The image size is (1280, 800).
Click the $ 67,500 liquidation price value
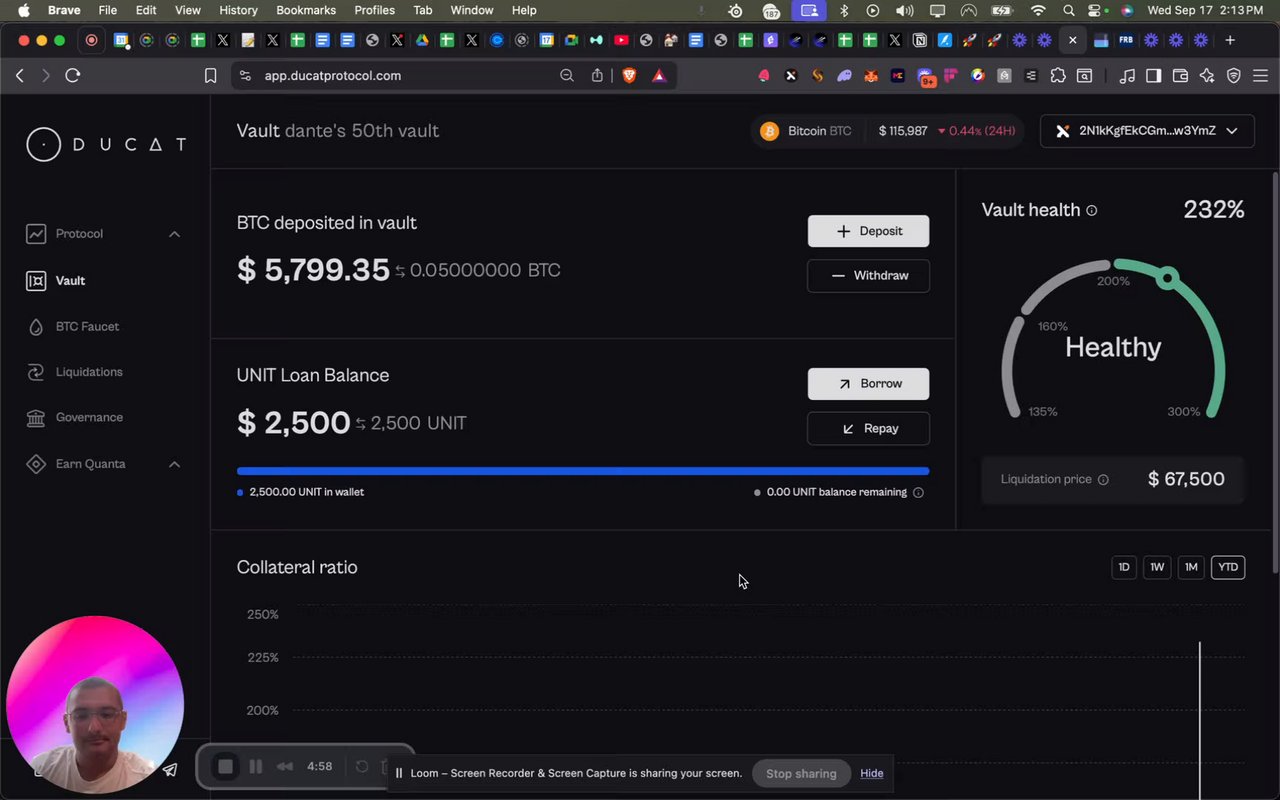click(1186, 479)
